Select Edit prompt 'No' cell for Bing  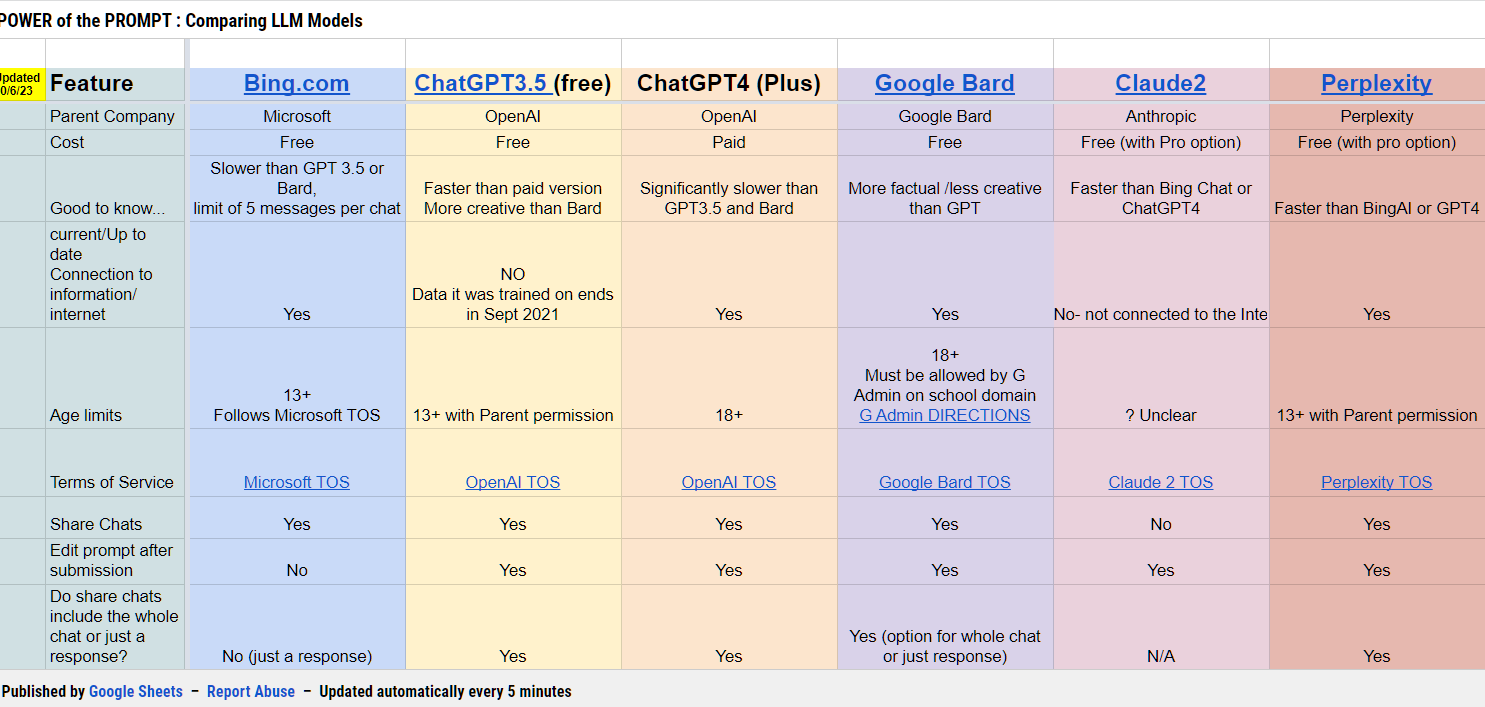[297, 561]
